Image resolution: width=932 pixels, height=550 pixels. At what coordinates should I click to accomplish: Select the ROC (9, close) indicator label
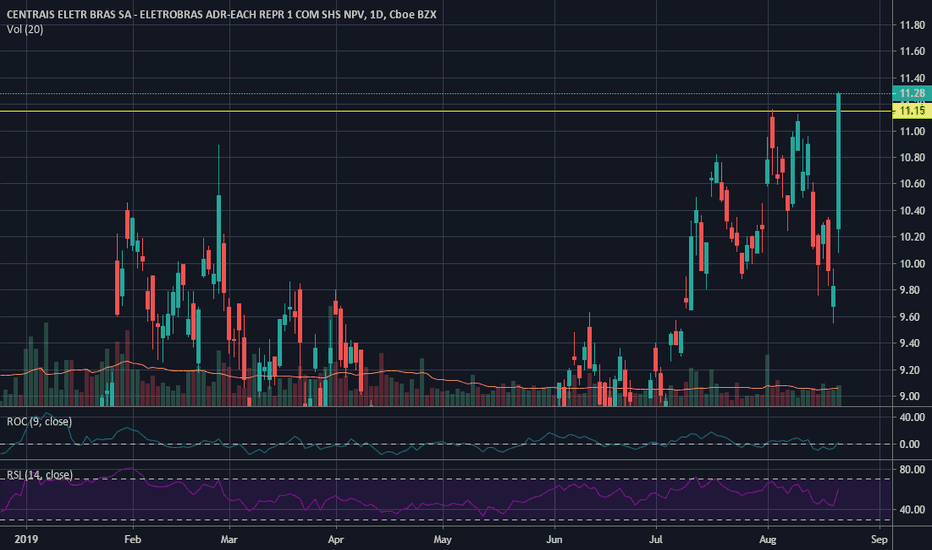point(39,422)
